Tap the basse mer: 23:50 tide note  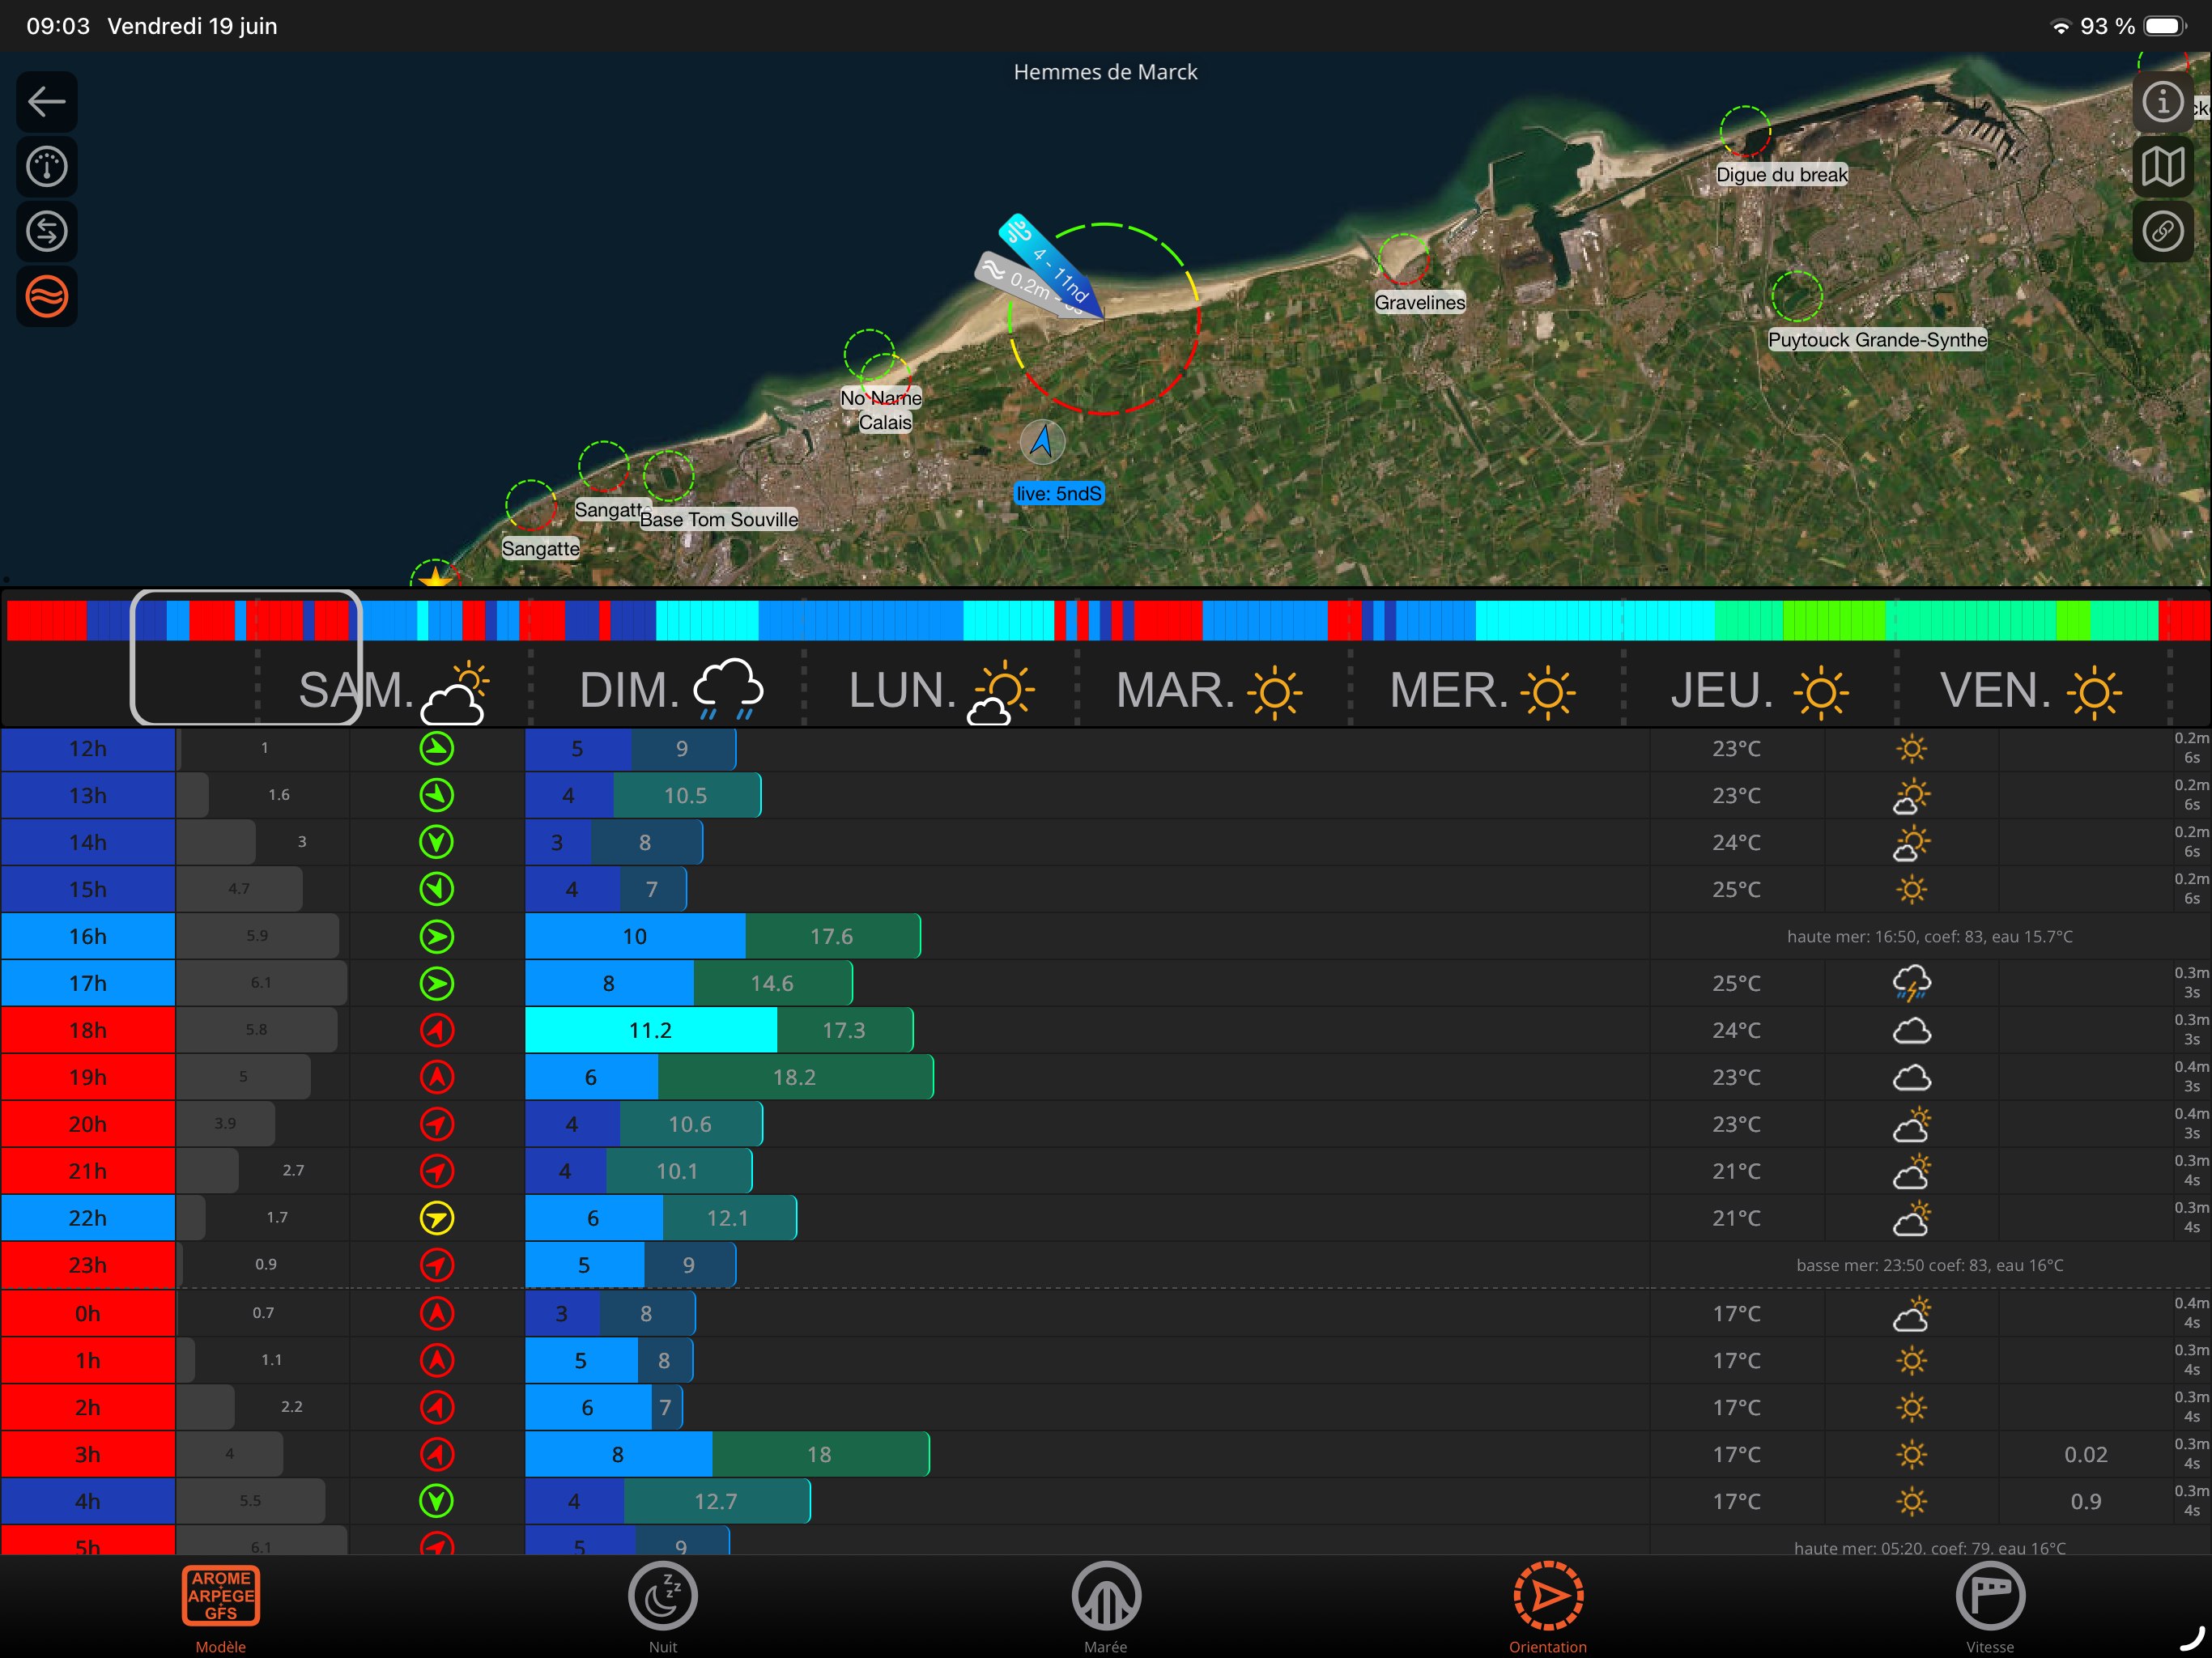[x=1929, y=1265]
